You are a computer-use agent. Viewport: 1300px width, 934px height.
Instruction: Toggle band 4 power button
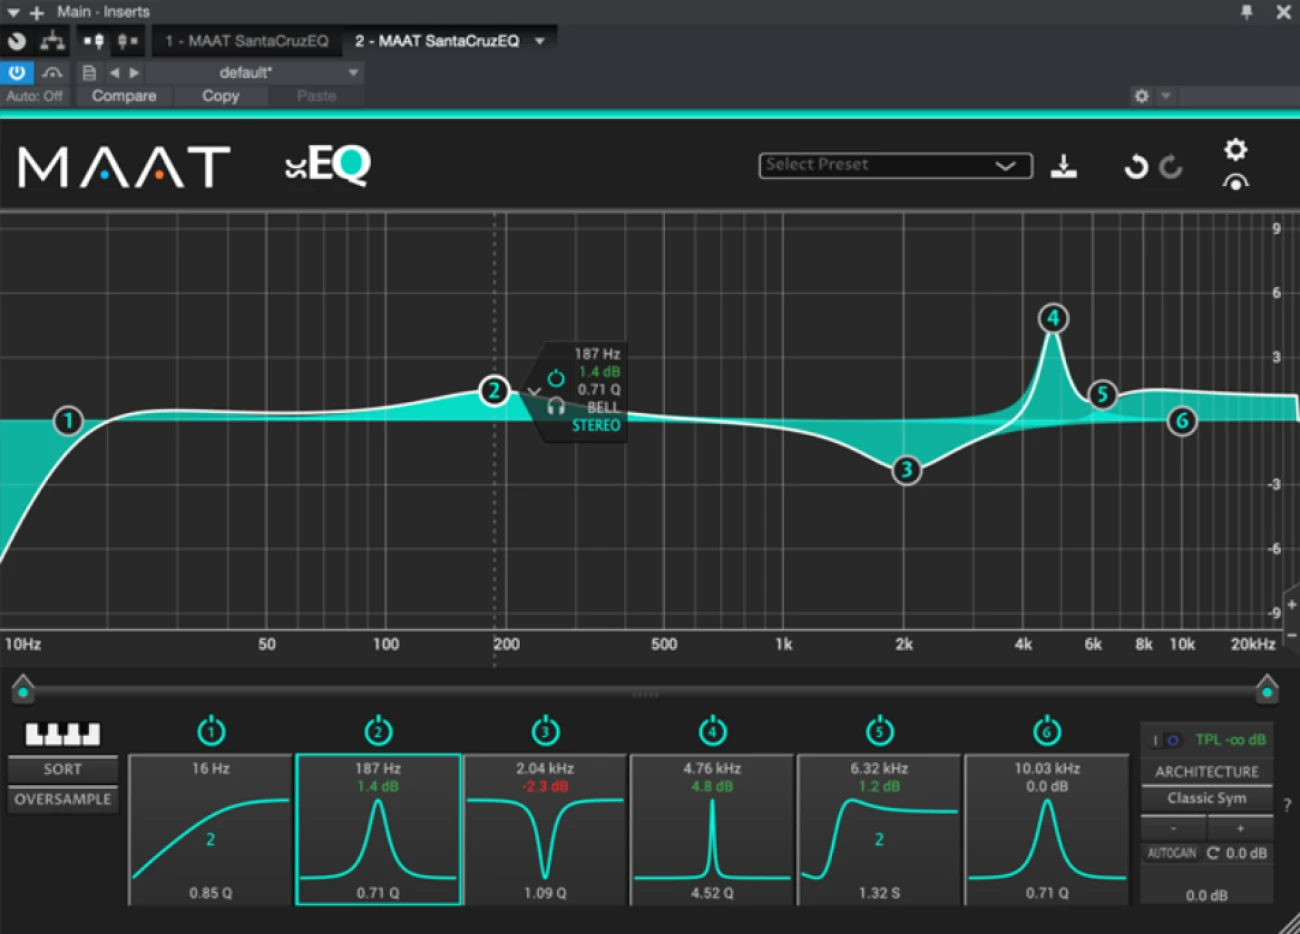pyautogui.click(x=712, y=731)
